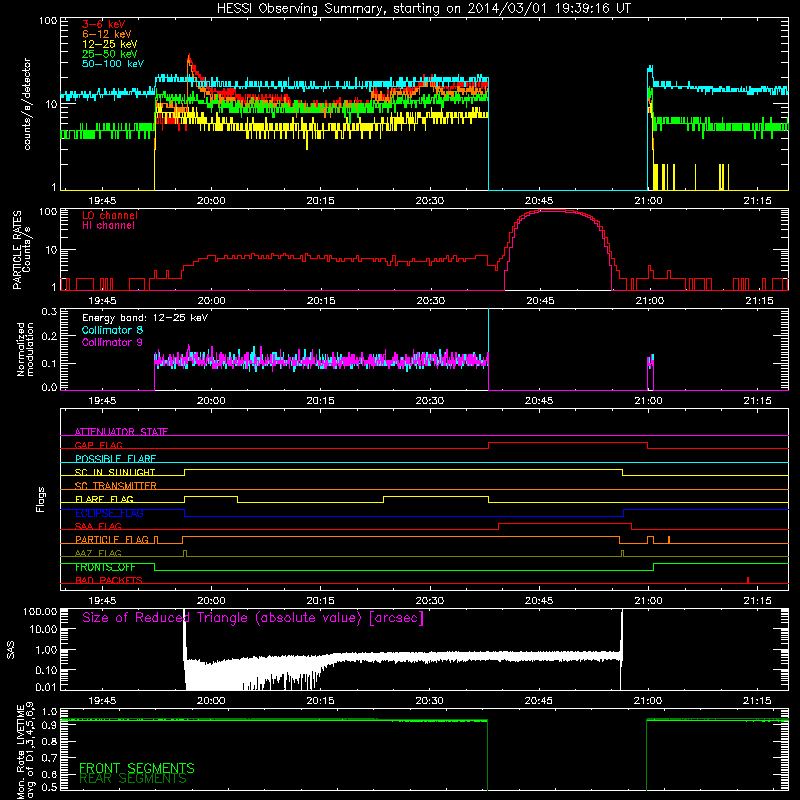The height and width of the screenshot is (800, 800).
Task: Click the SAA FLAG raised step line
Action: [x=565, y=524]
